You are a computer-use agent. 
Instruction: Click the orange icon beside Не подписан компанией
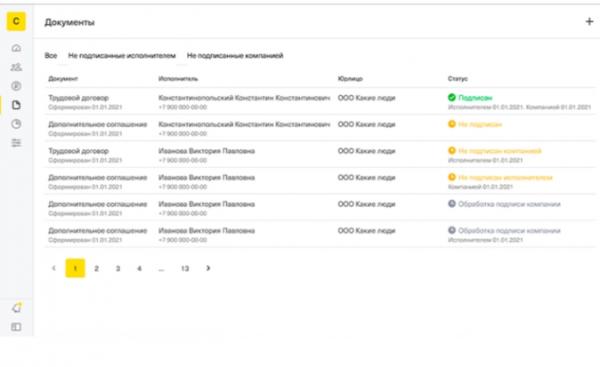coord(452,151)
